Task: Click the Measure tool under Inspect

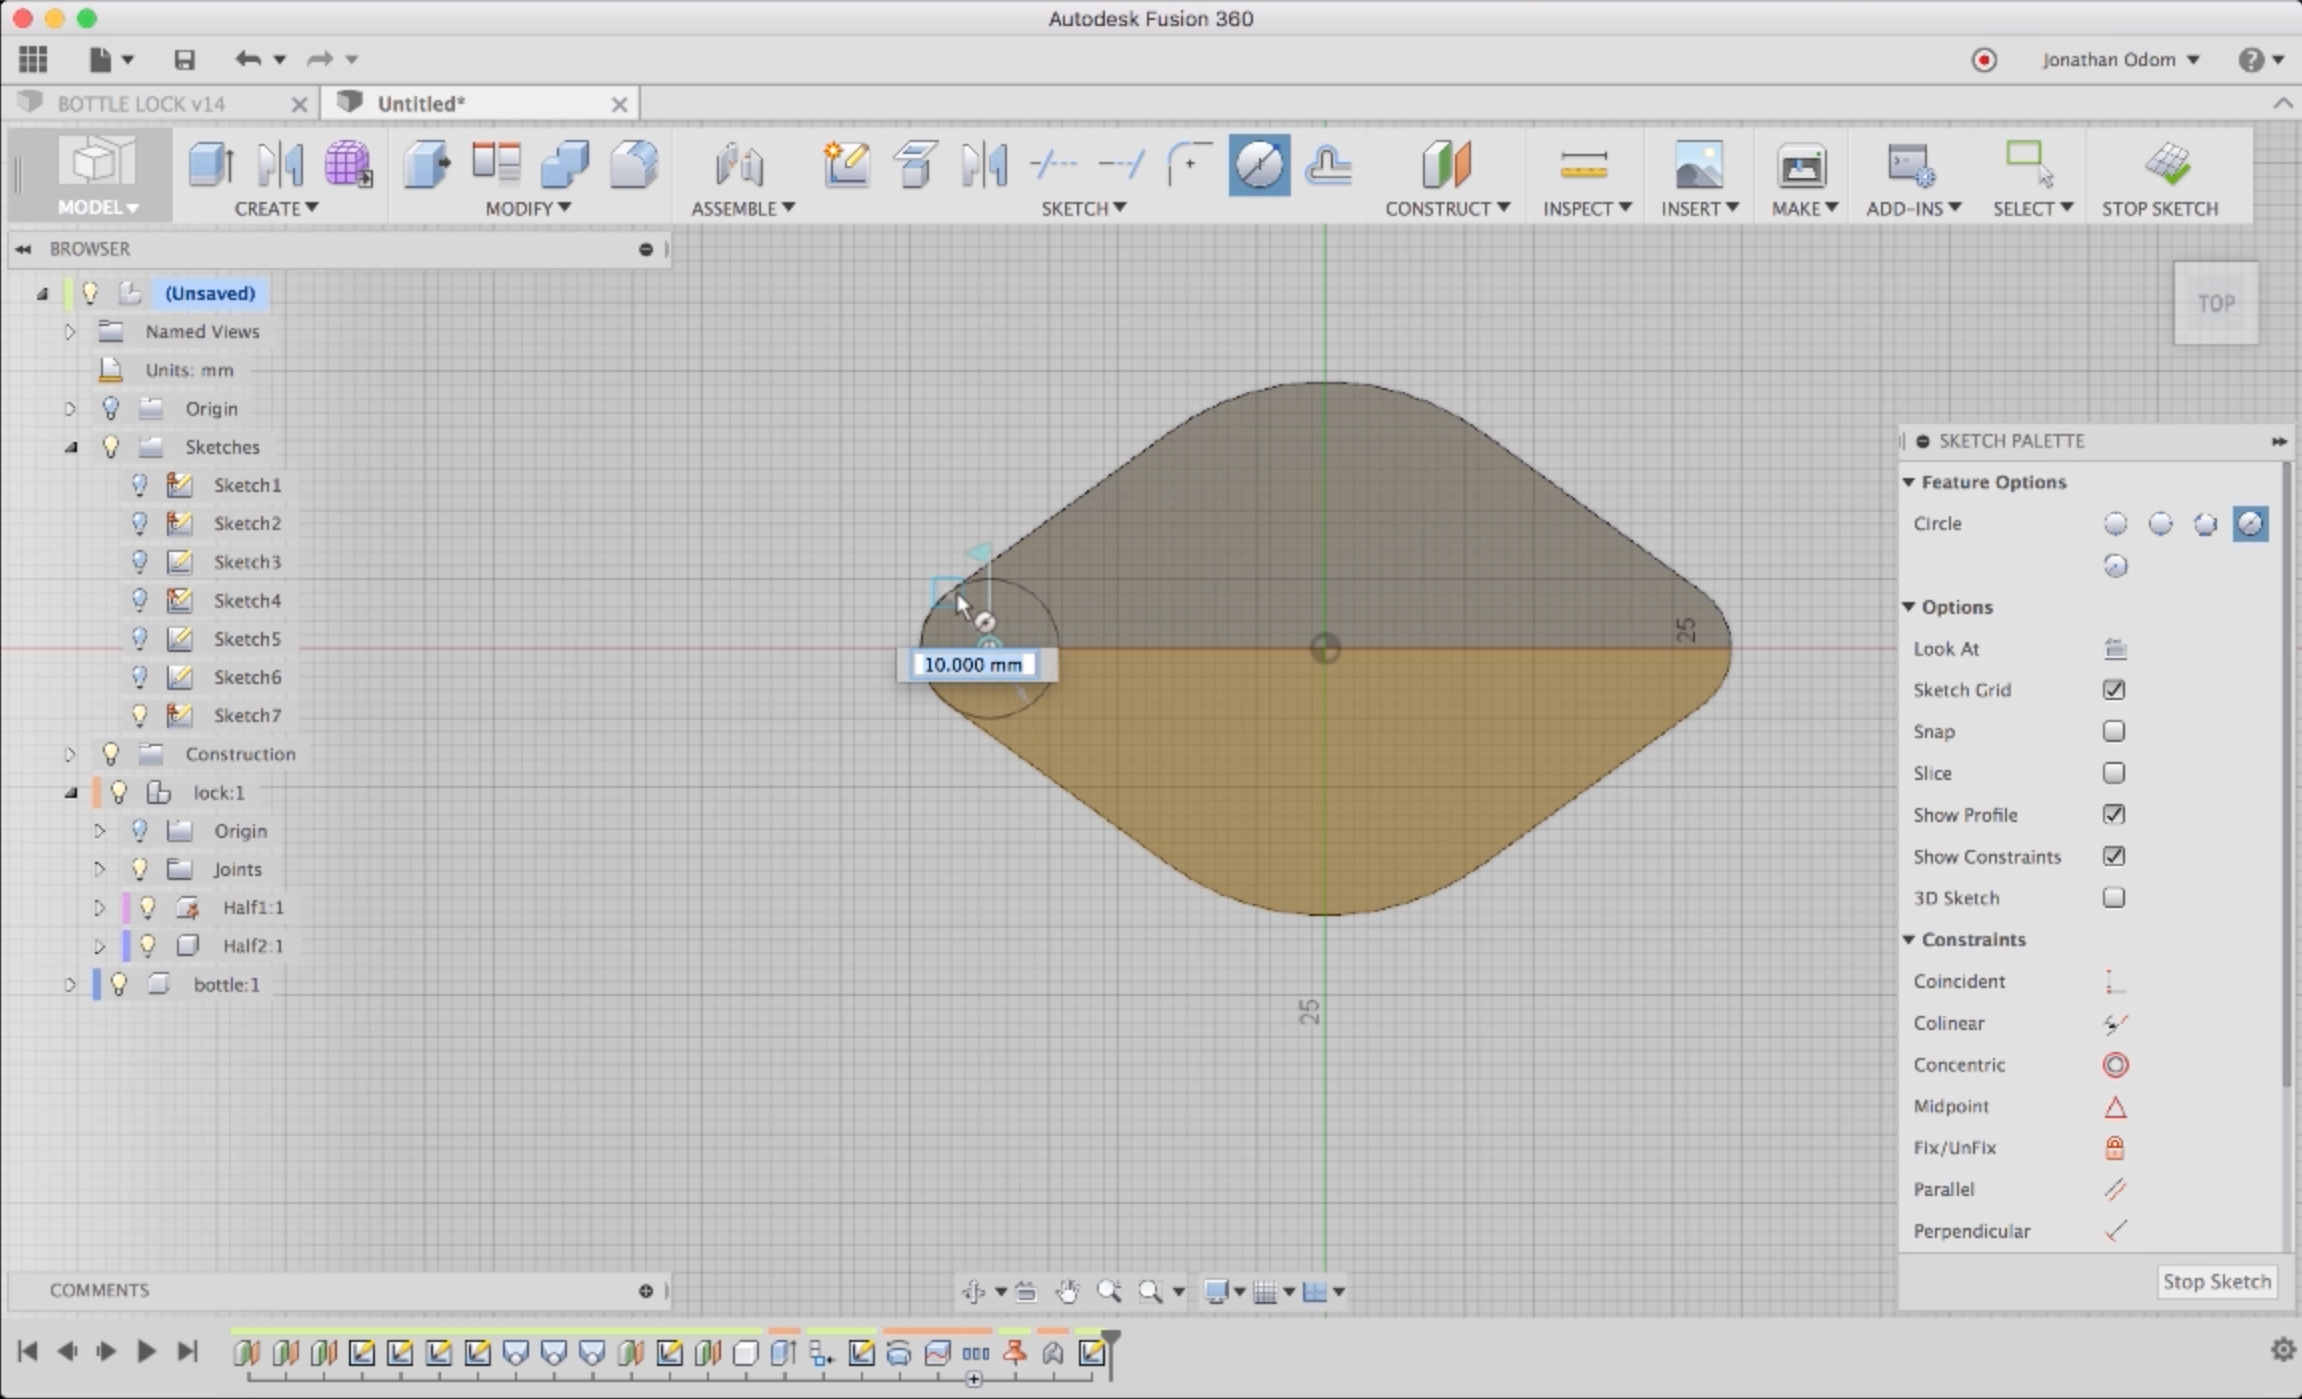Action: click(1583, 165)
